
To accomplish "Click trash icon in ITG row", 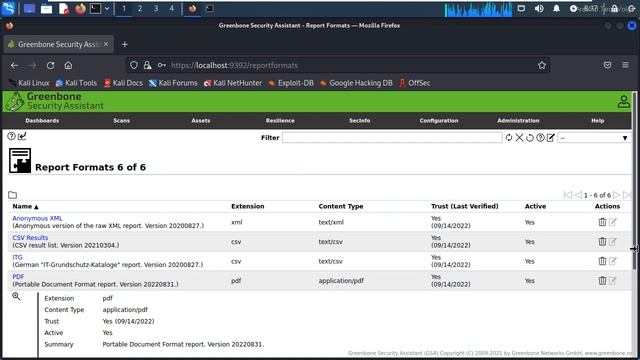I will 602,261.
